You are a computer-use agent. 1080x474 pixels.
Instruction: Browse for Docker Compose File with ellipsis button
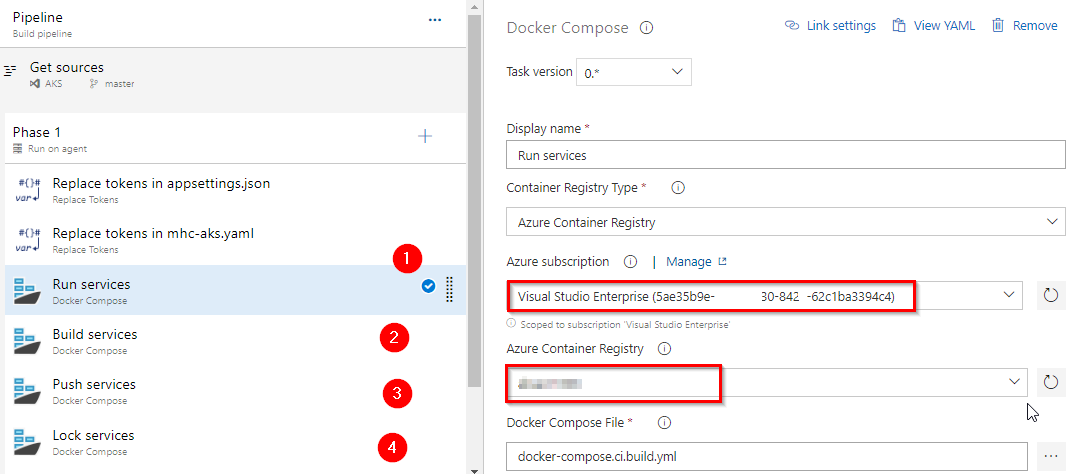[x=1050, y=456]
